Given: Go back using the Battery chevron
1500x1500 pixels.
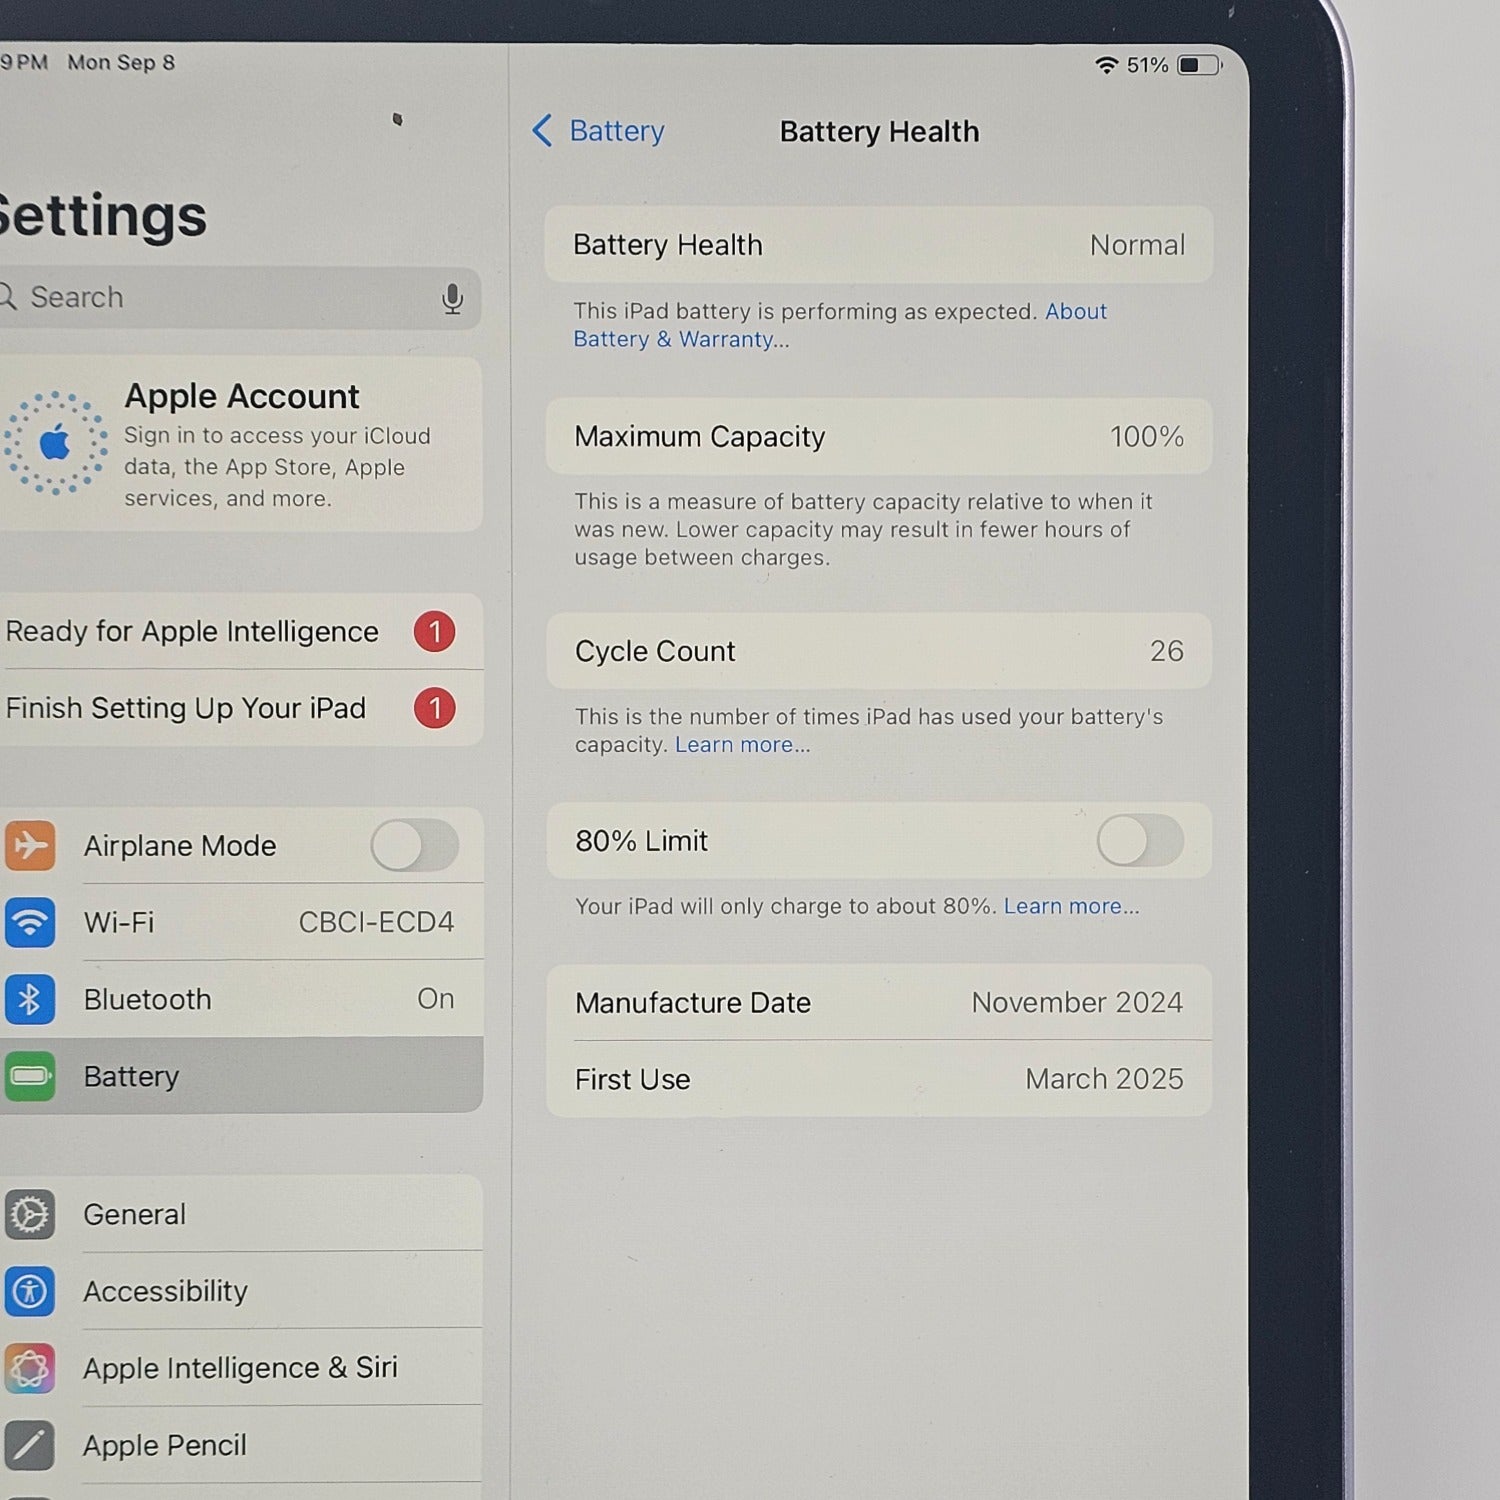Looking at the screenshot, I should click(542, 131).
